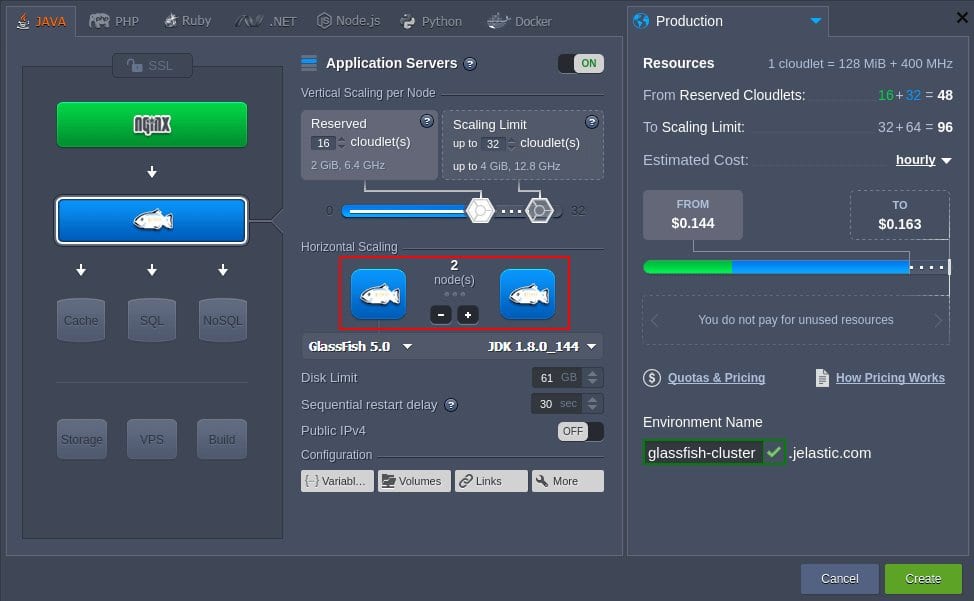Switch to the PHP tab
974x601 pixels.
[114, 22]
